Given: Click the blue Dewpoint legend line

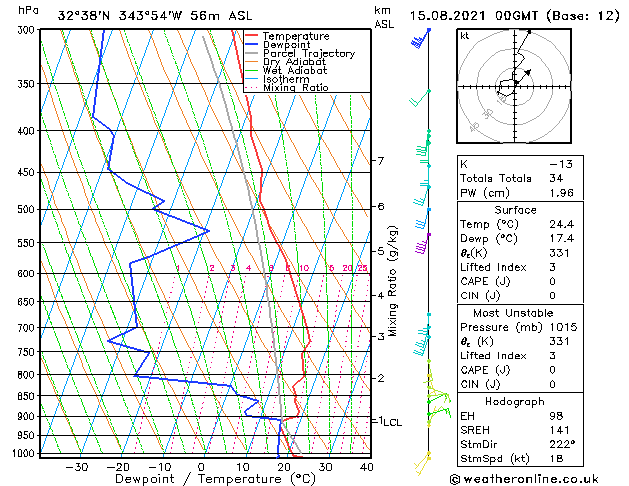Looking at the screenshot, I should click(x=252, y=45).
